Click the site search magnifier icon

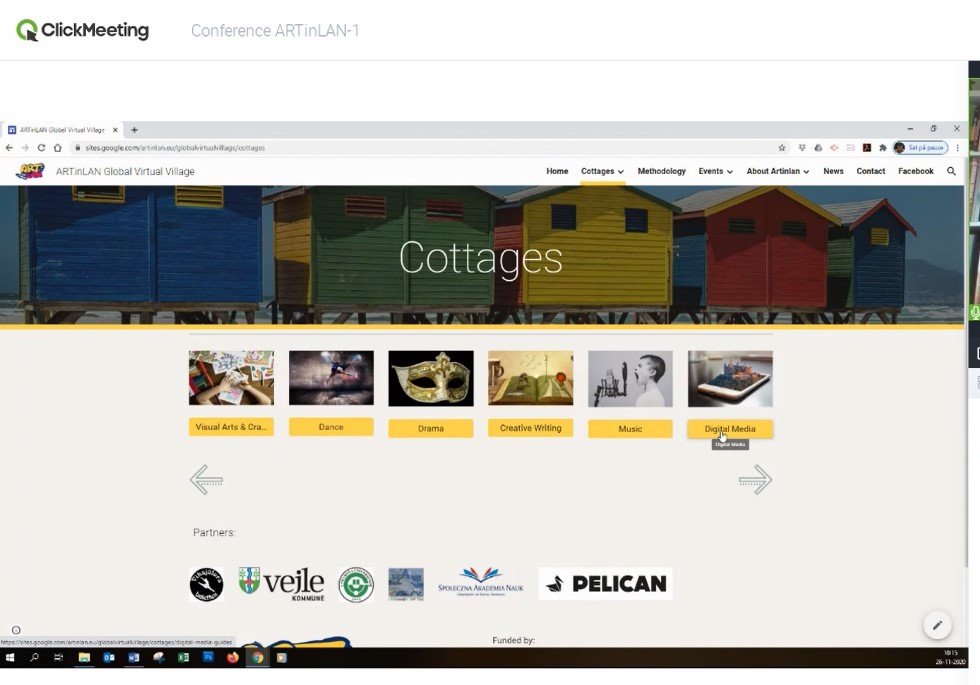(x=951, y=171)
